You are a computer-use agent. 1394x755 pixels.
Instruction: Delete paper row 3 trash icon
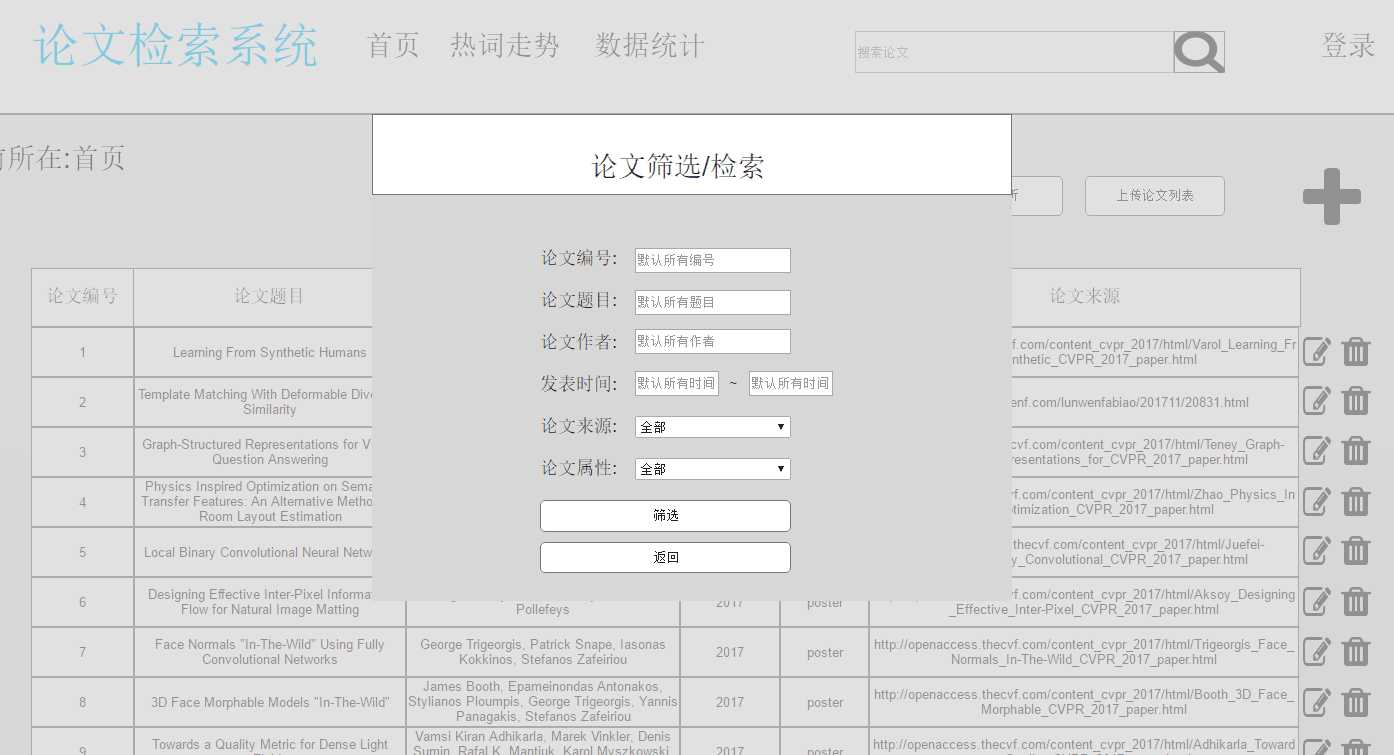[x=1356, y=451]
